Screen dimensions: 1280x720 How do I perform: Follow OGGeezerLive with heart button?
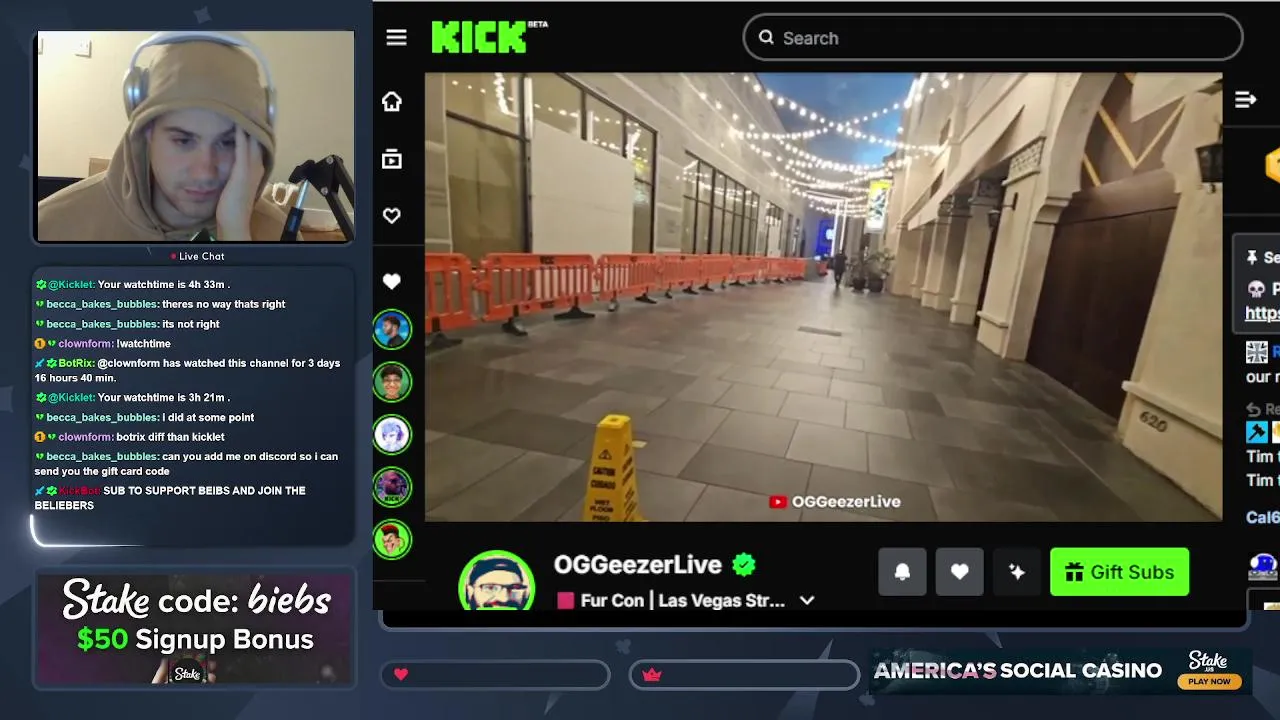[959, 572]
